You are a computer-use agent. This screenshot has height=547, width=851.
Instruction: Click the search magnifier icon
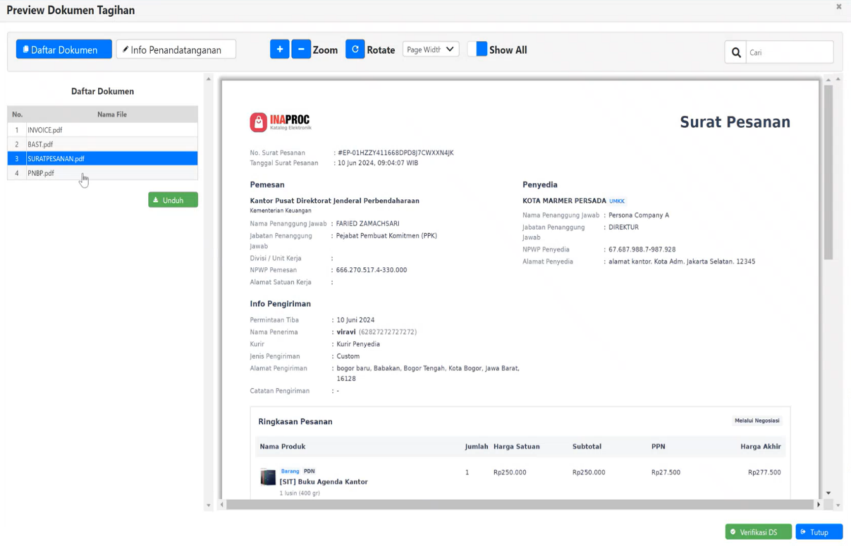coord(736,52)
